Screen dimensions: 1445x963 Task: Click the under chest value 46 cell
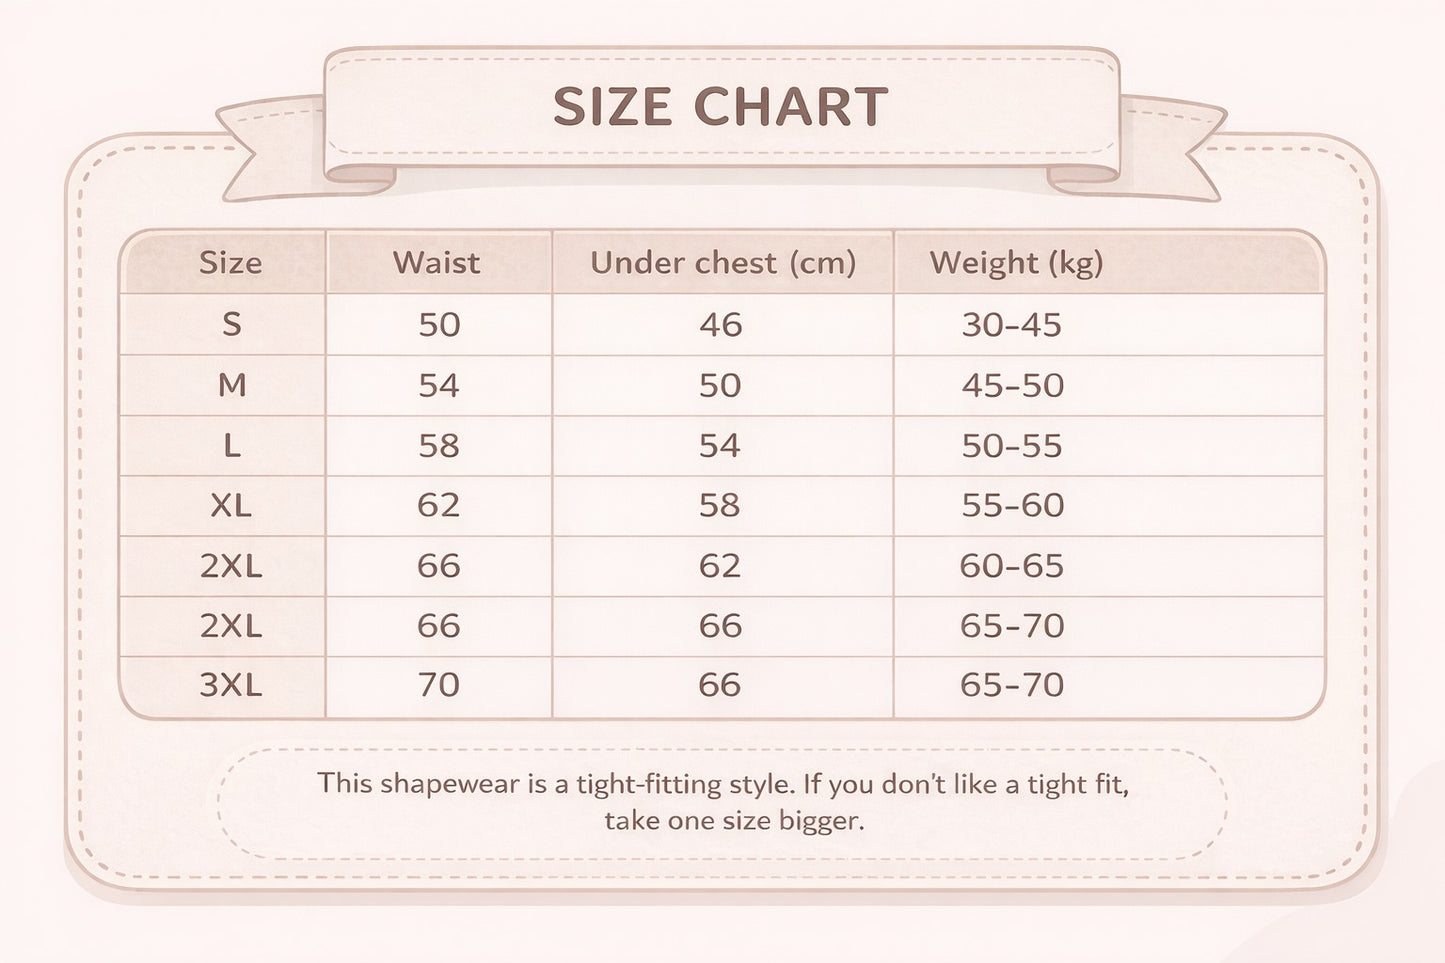(720, 325)
